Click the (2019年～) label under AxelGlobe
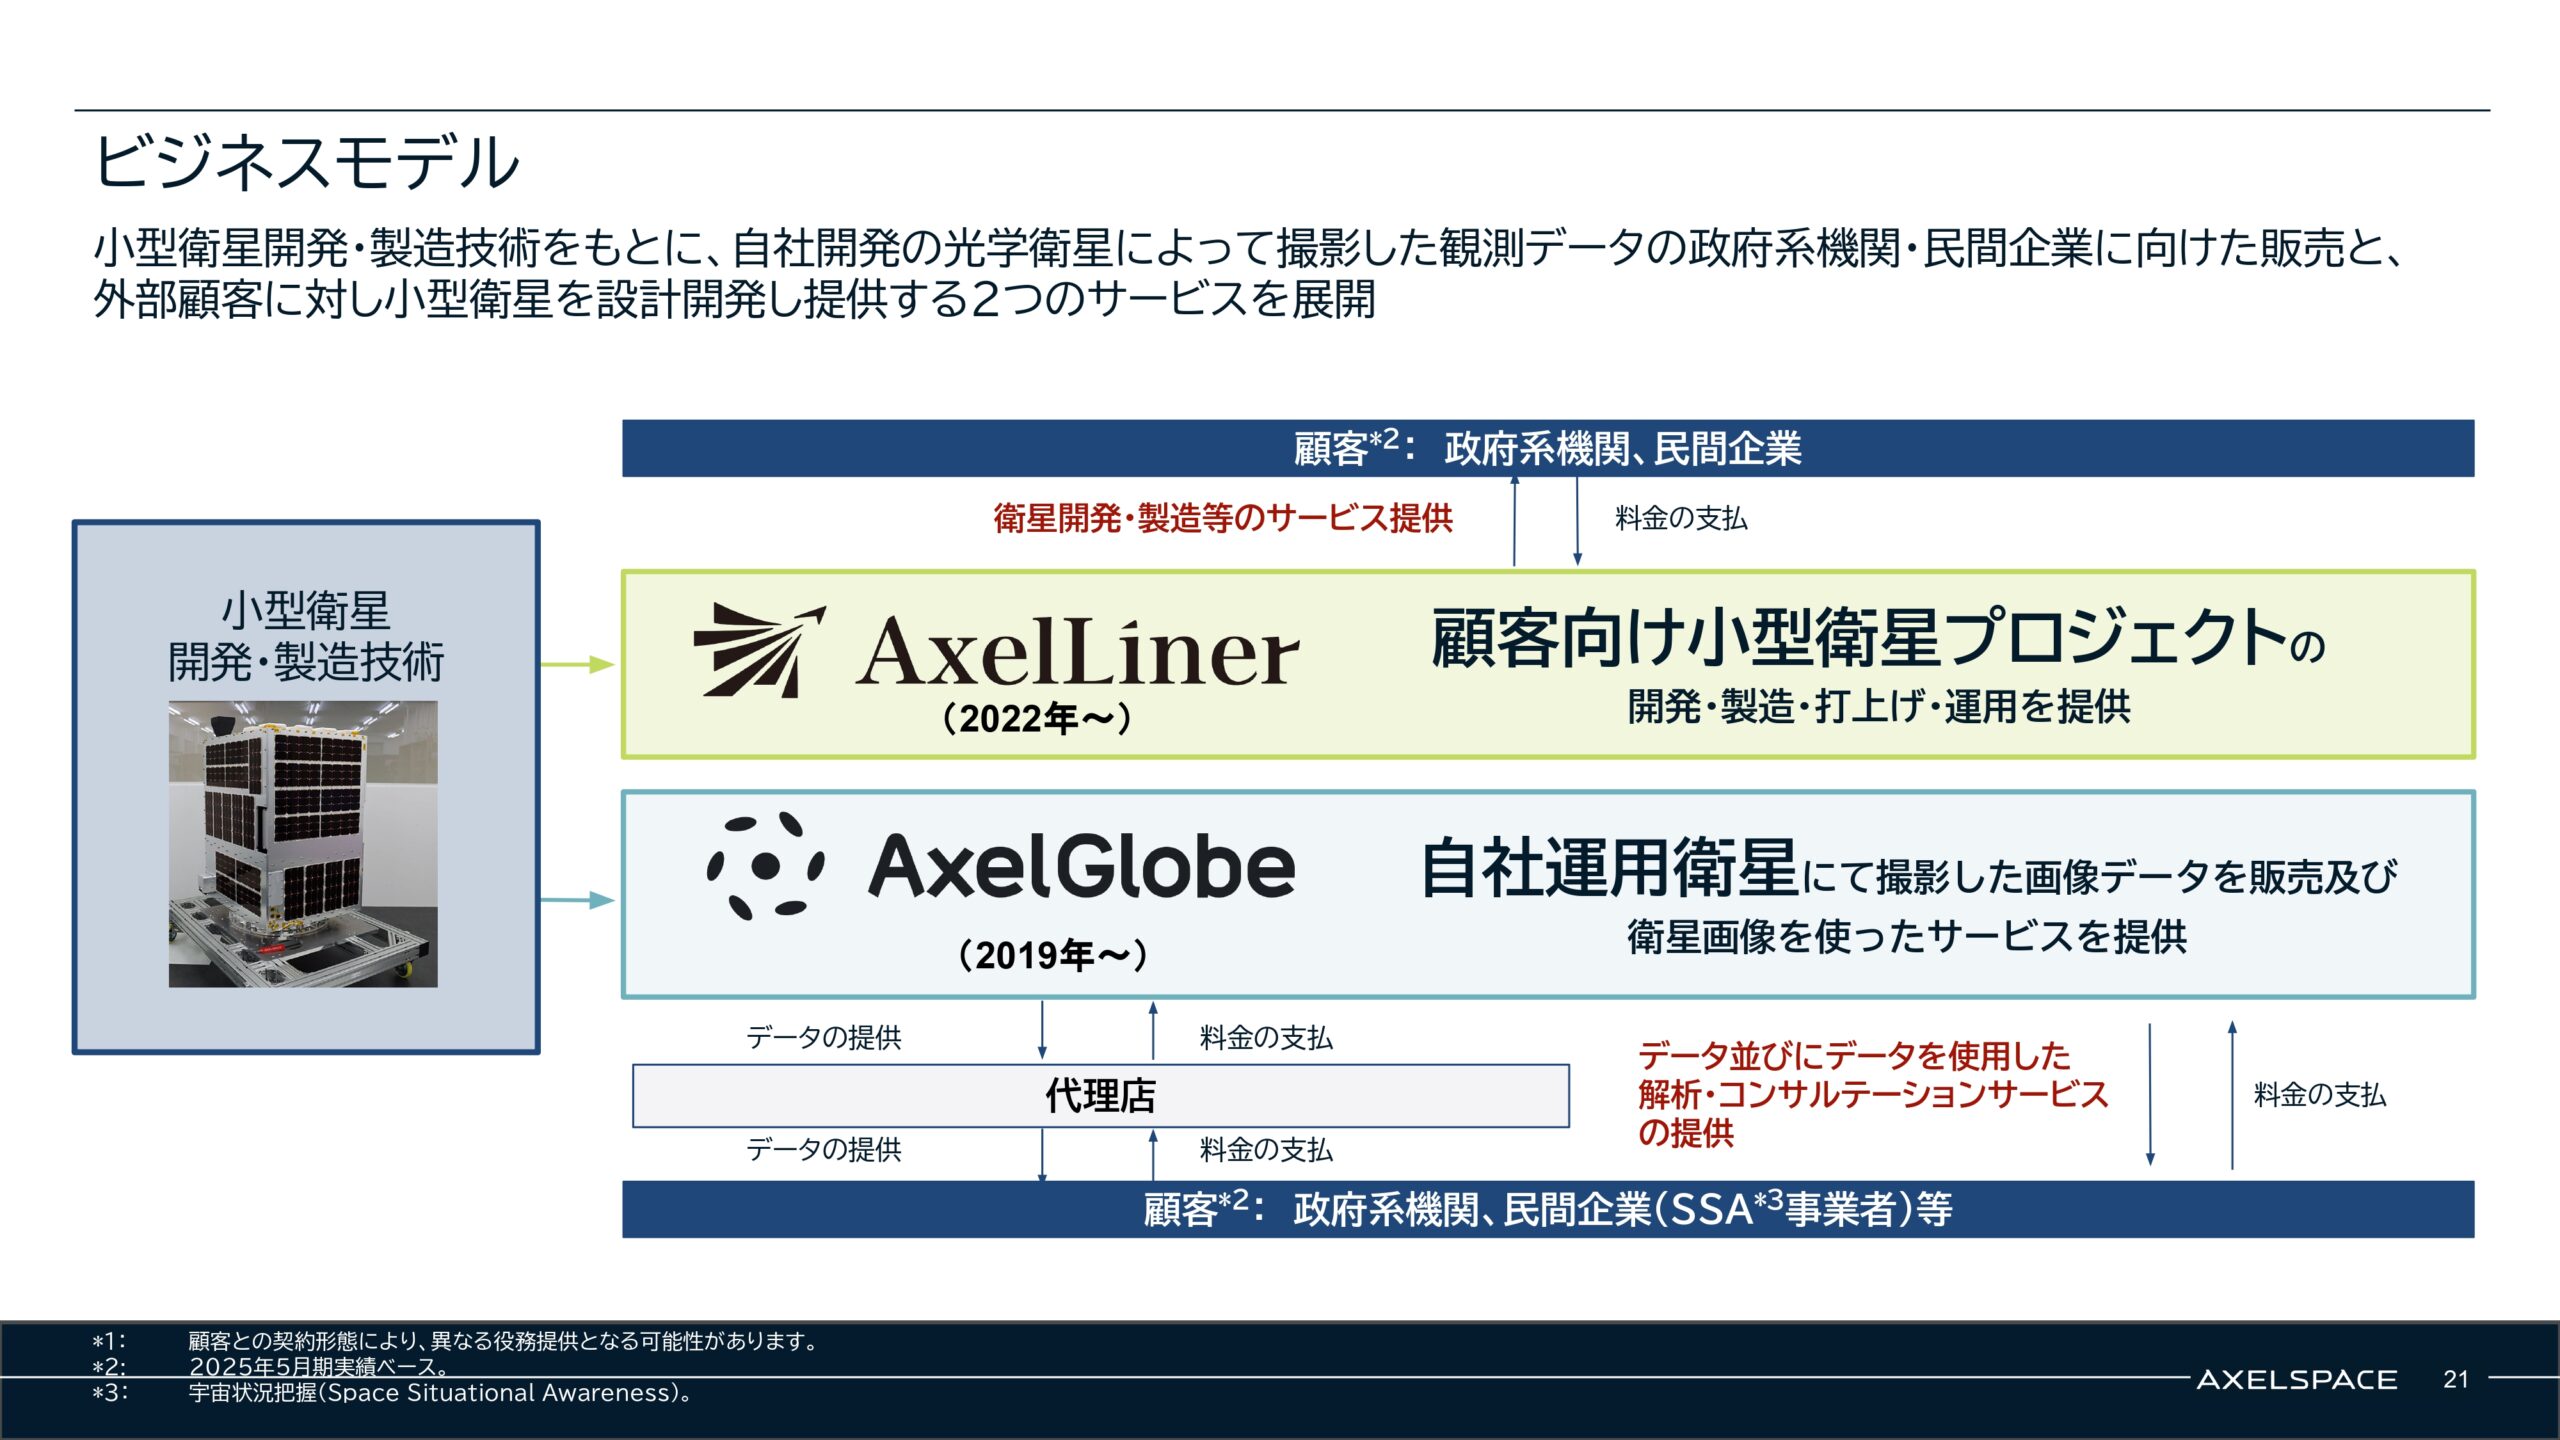Viewport: 2560px width, 1440px height. click(1053, 955)
